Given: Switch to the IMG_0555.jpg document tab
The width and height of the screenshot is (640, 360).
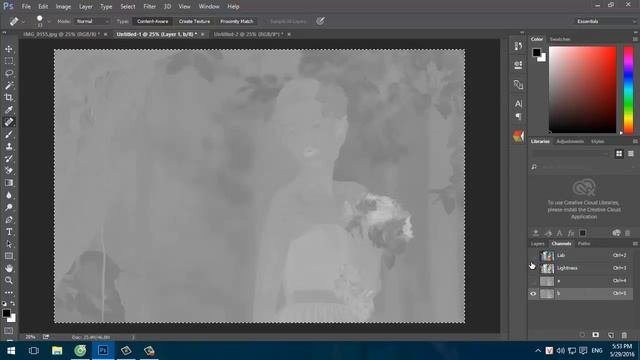Looking at the screenshot, I should tap(61, 34).
